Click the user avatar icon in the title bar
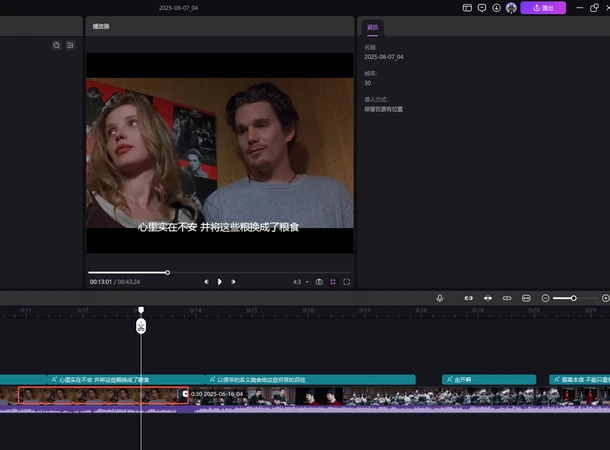Screen dimensions: 610x450 pyautogui.click(x=511, y=7)
